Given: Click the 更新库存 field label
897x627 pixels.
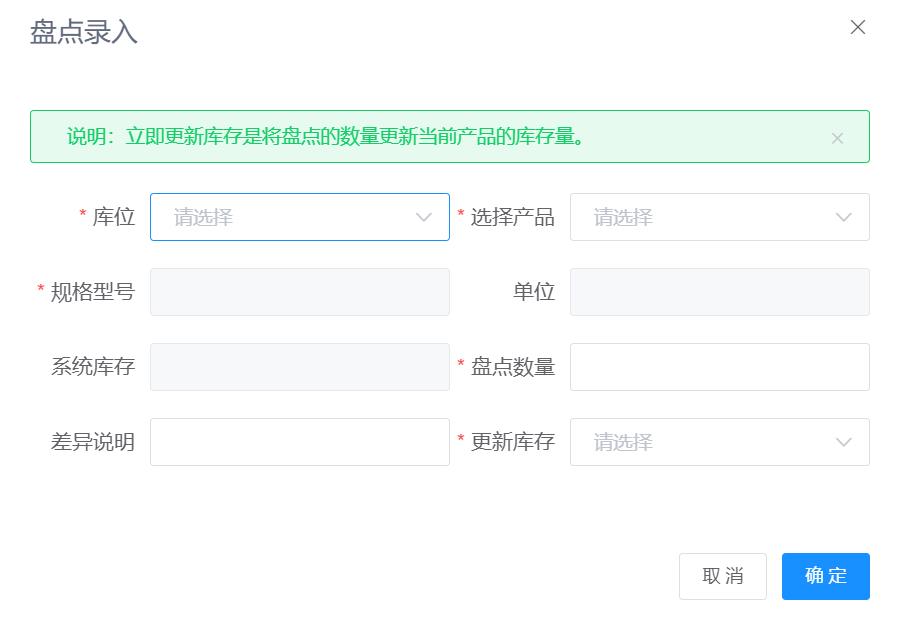Looking at the screenshot, I should 513,442.
